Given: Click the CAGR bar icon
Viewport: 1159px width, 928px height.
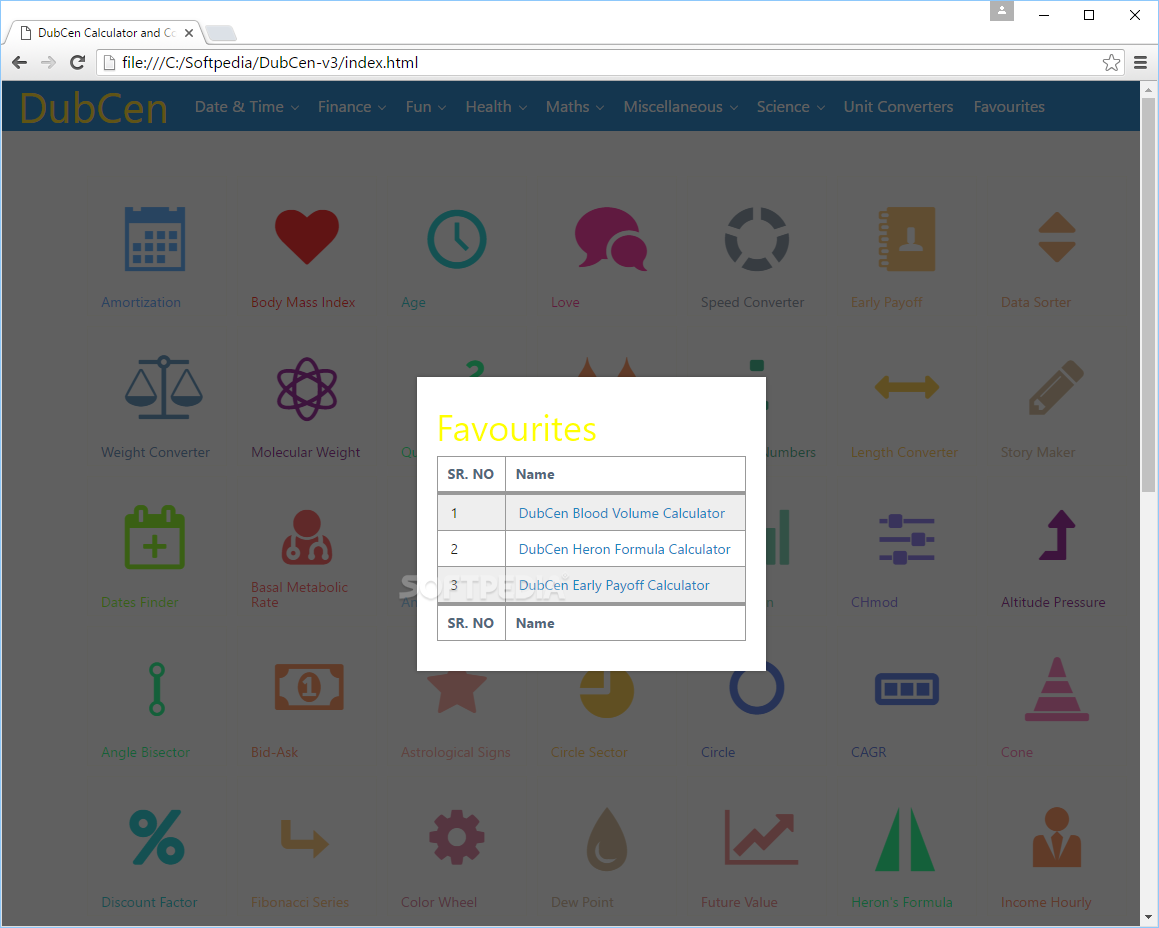Looking at the screenshot, I should (x=907, y=689).
